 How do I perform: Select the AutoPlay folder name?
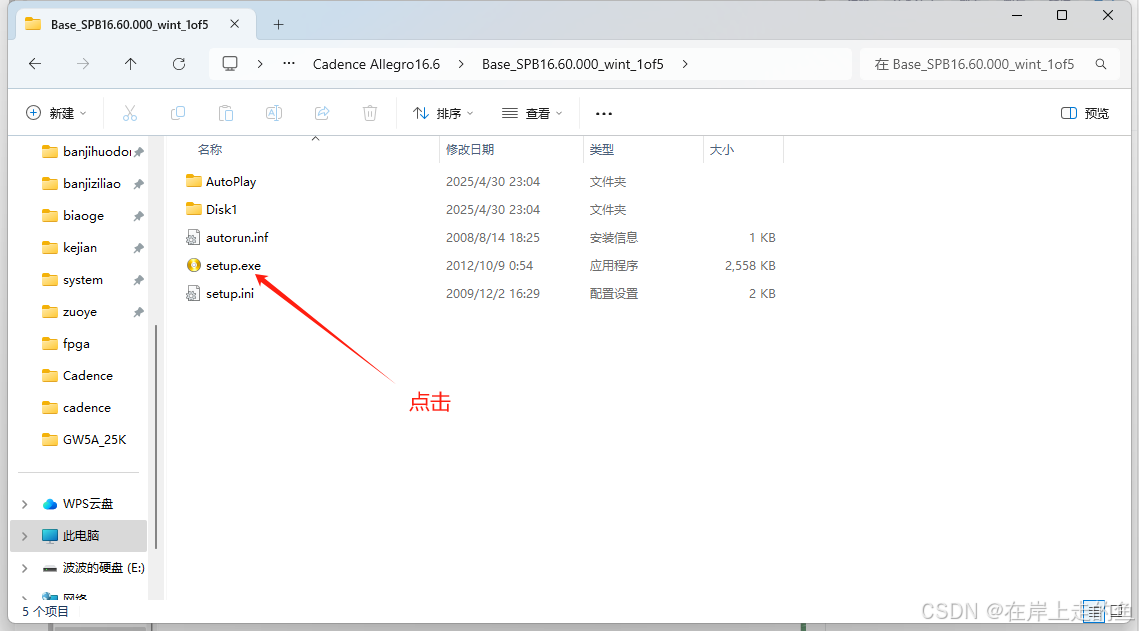tap(231, 182)
